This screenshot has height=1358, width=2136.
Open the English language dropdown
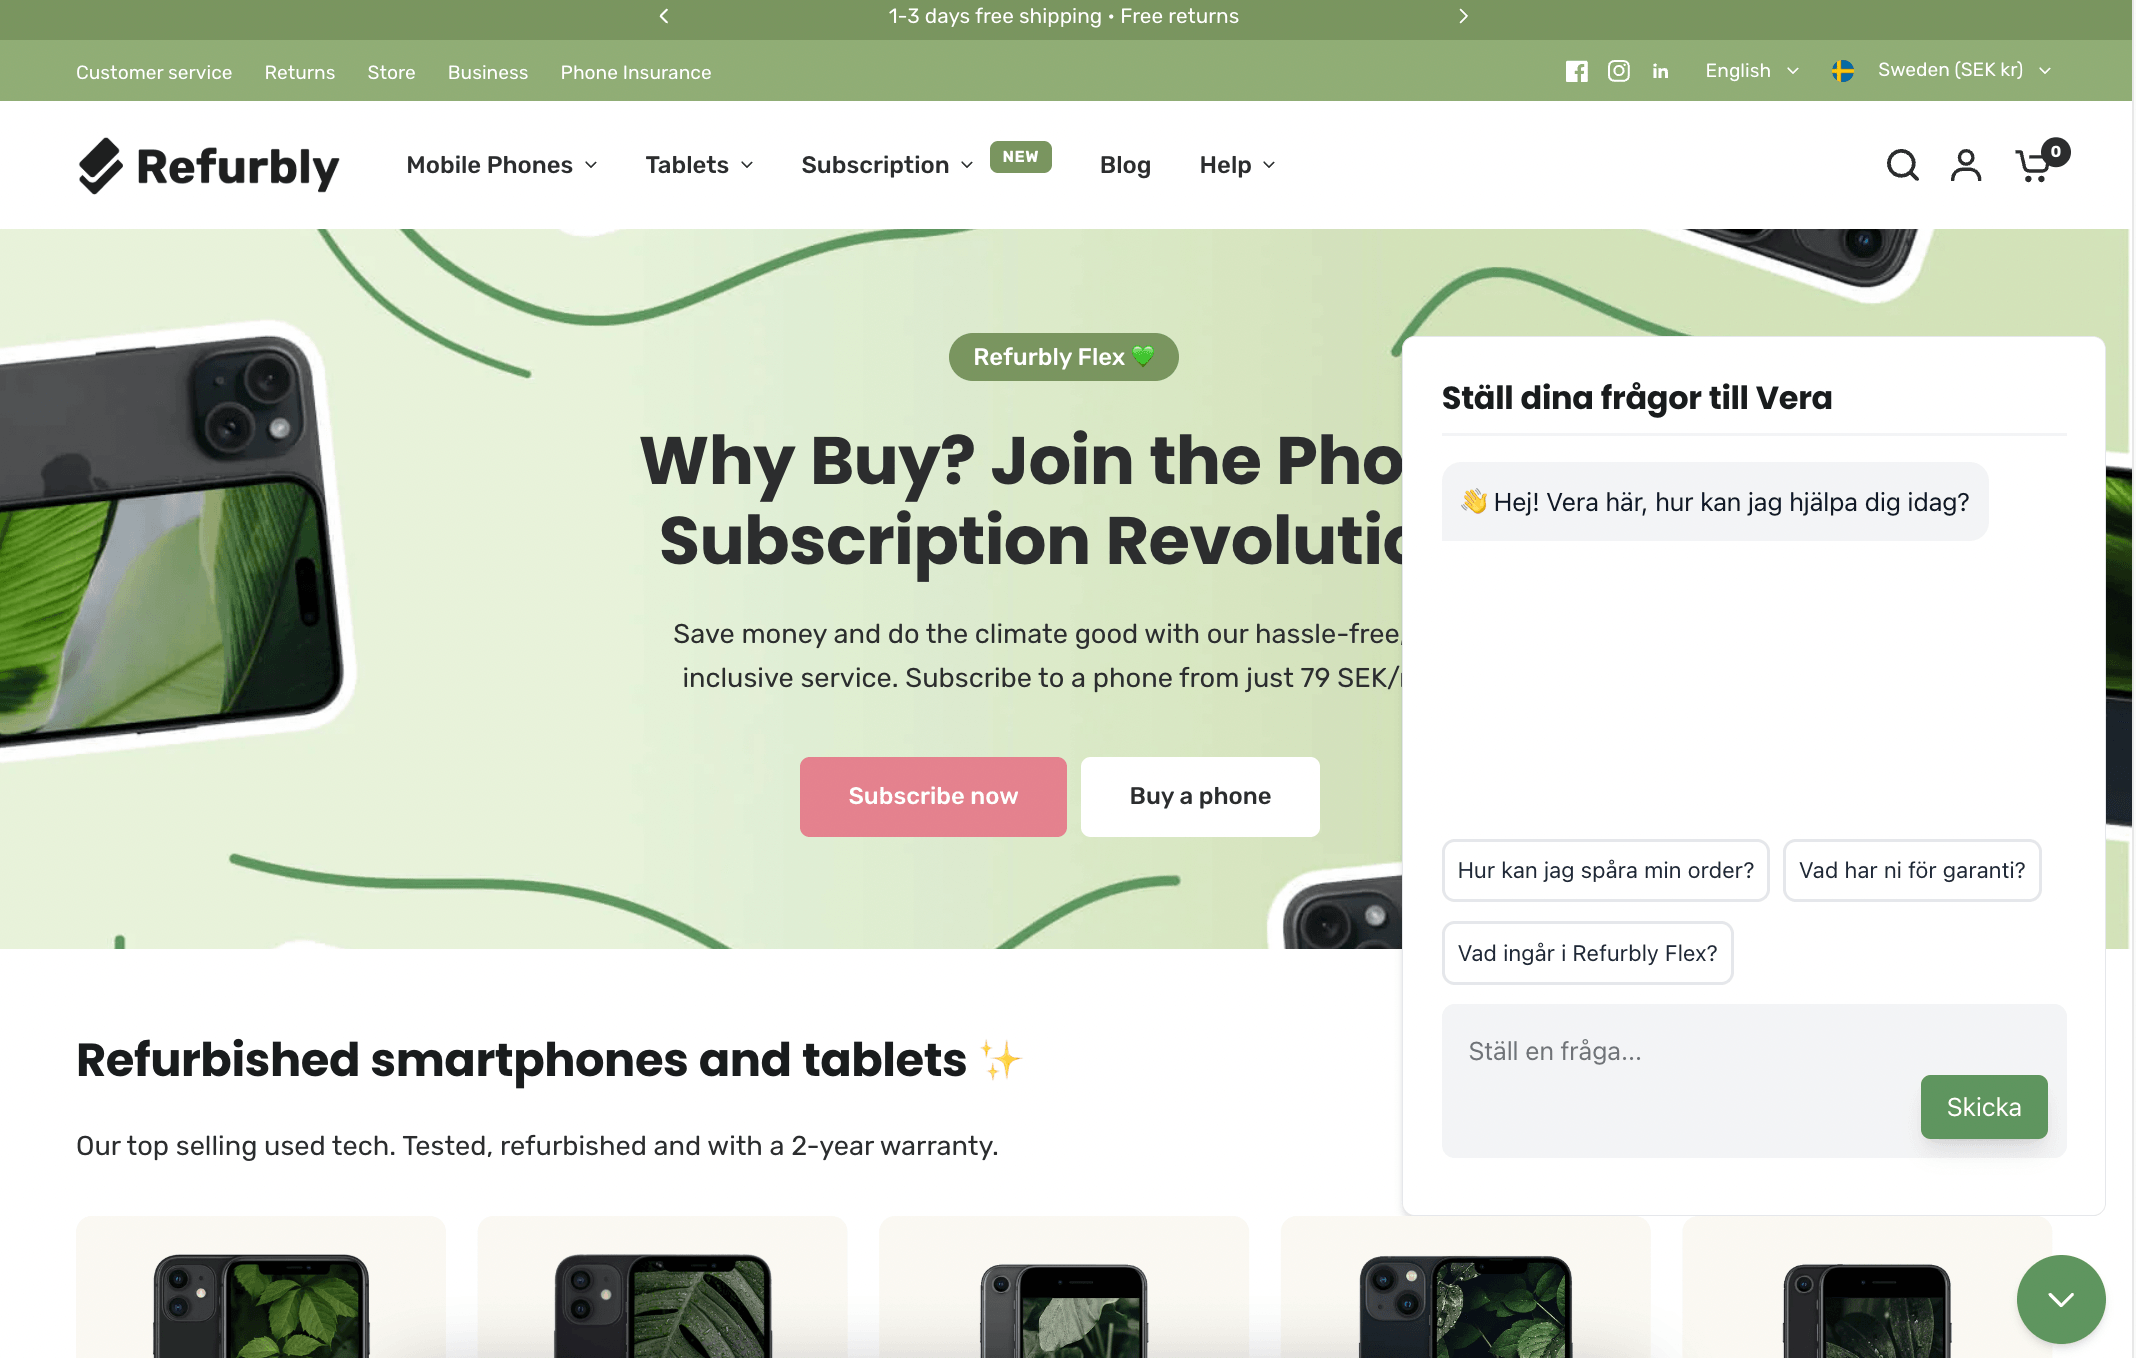1753,70
